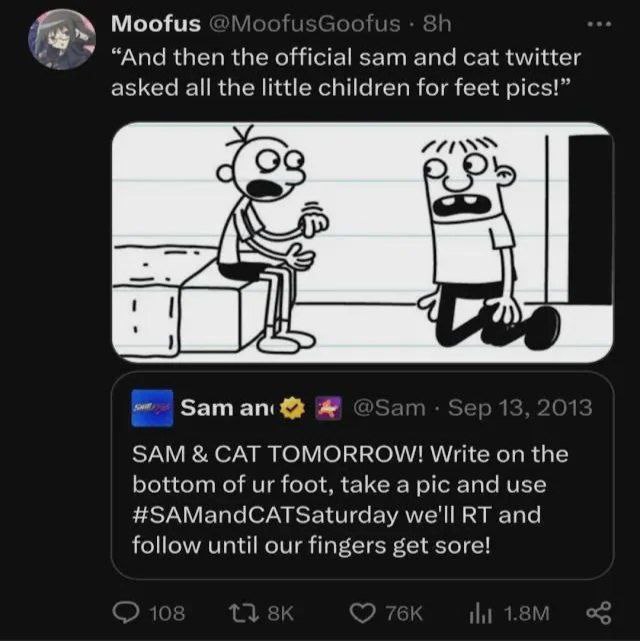Like the tweet with the heart icon

(x=363, y=613)
